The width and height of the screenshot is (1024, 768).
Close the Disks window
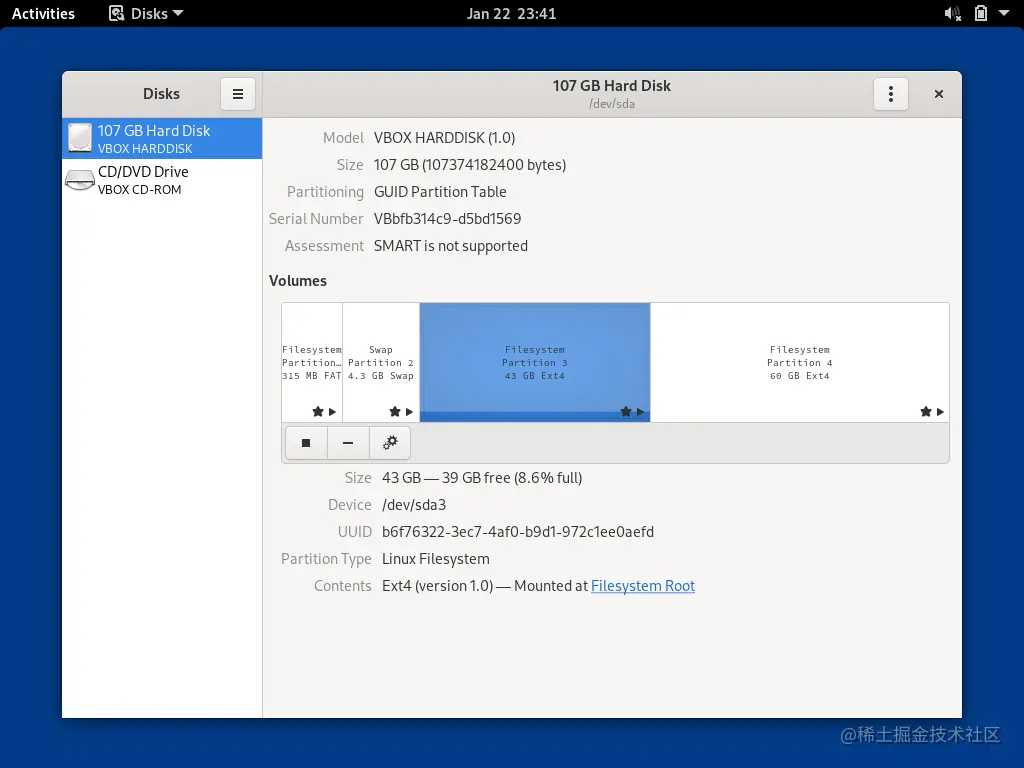(938, 94)
